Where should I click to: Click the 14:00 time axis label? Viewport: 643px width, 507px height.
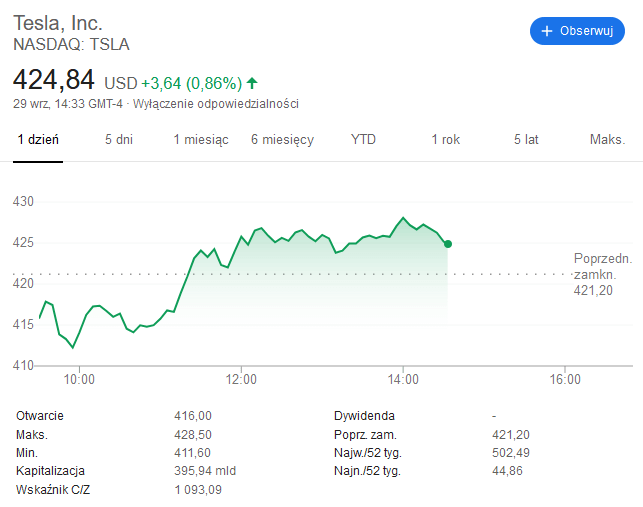pyautogui.click(x=403, y=379)
